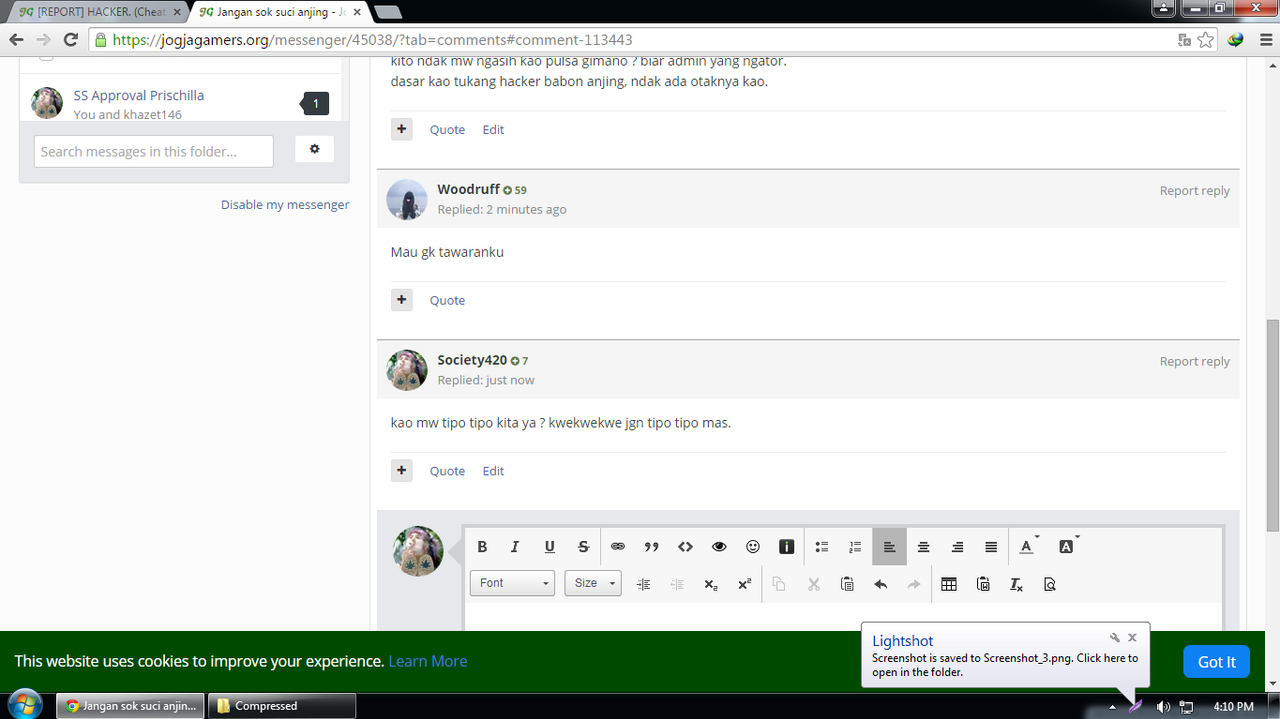
Task: Click the Paste from Word icon
Action: [983, 584]
